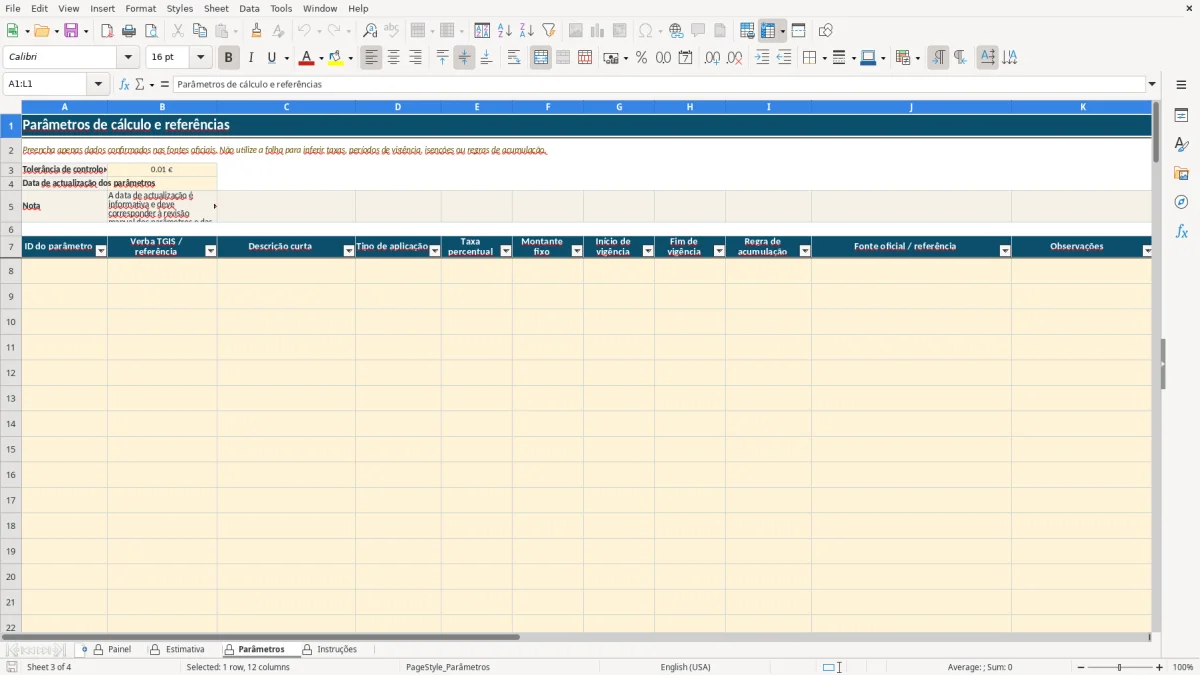Image resolution: width=1200 pixels, height=675 pixels.
Task: Open the Font Size dropdown
Action: (x=200, y=58)
